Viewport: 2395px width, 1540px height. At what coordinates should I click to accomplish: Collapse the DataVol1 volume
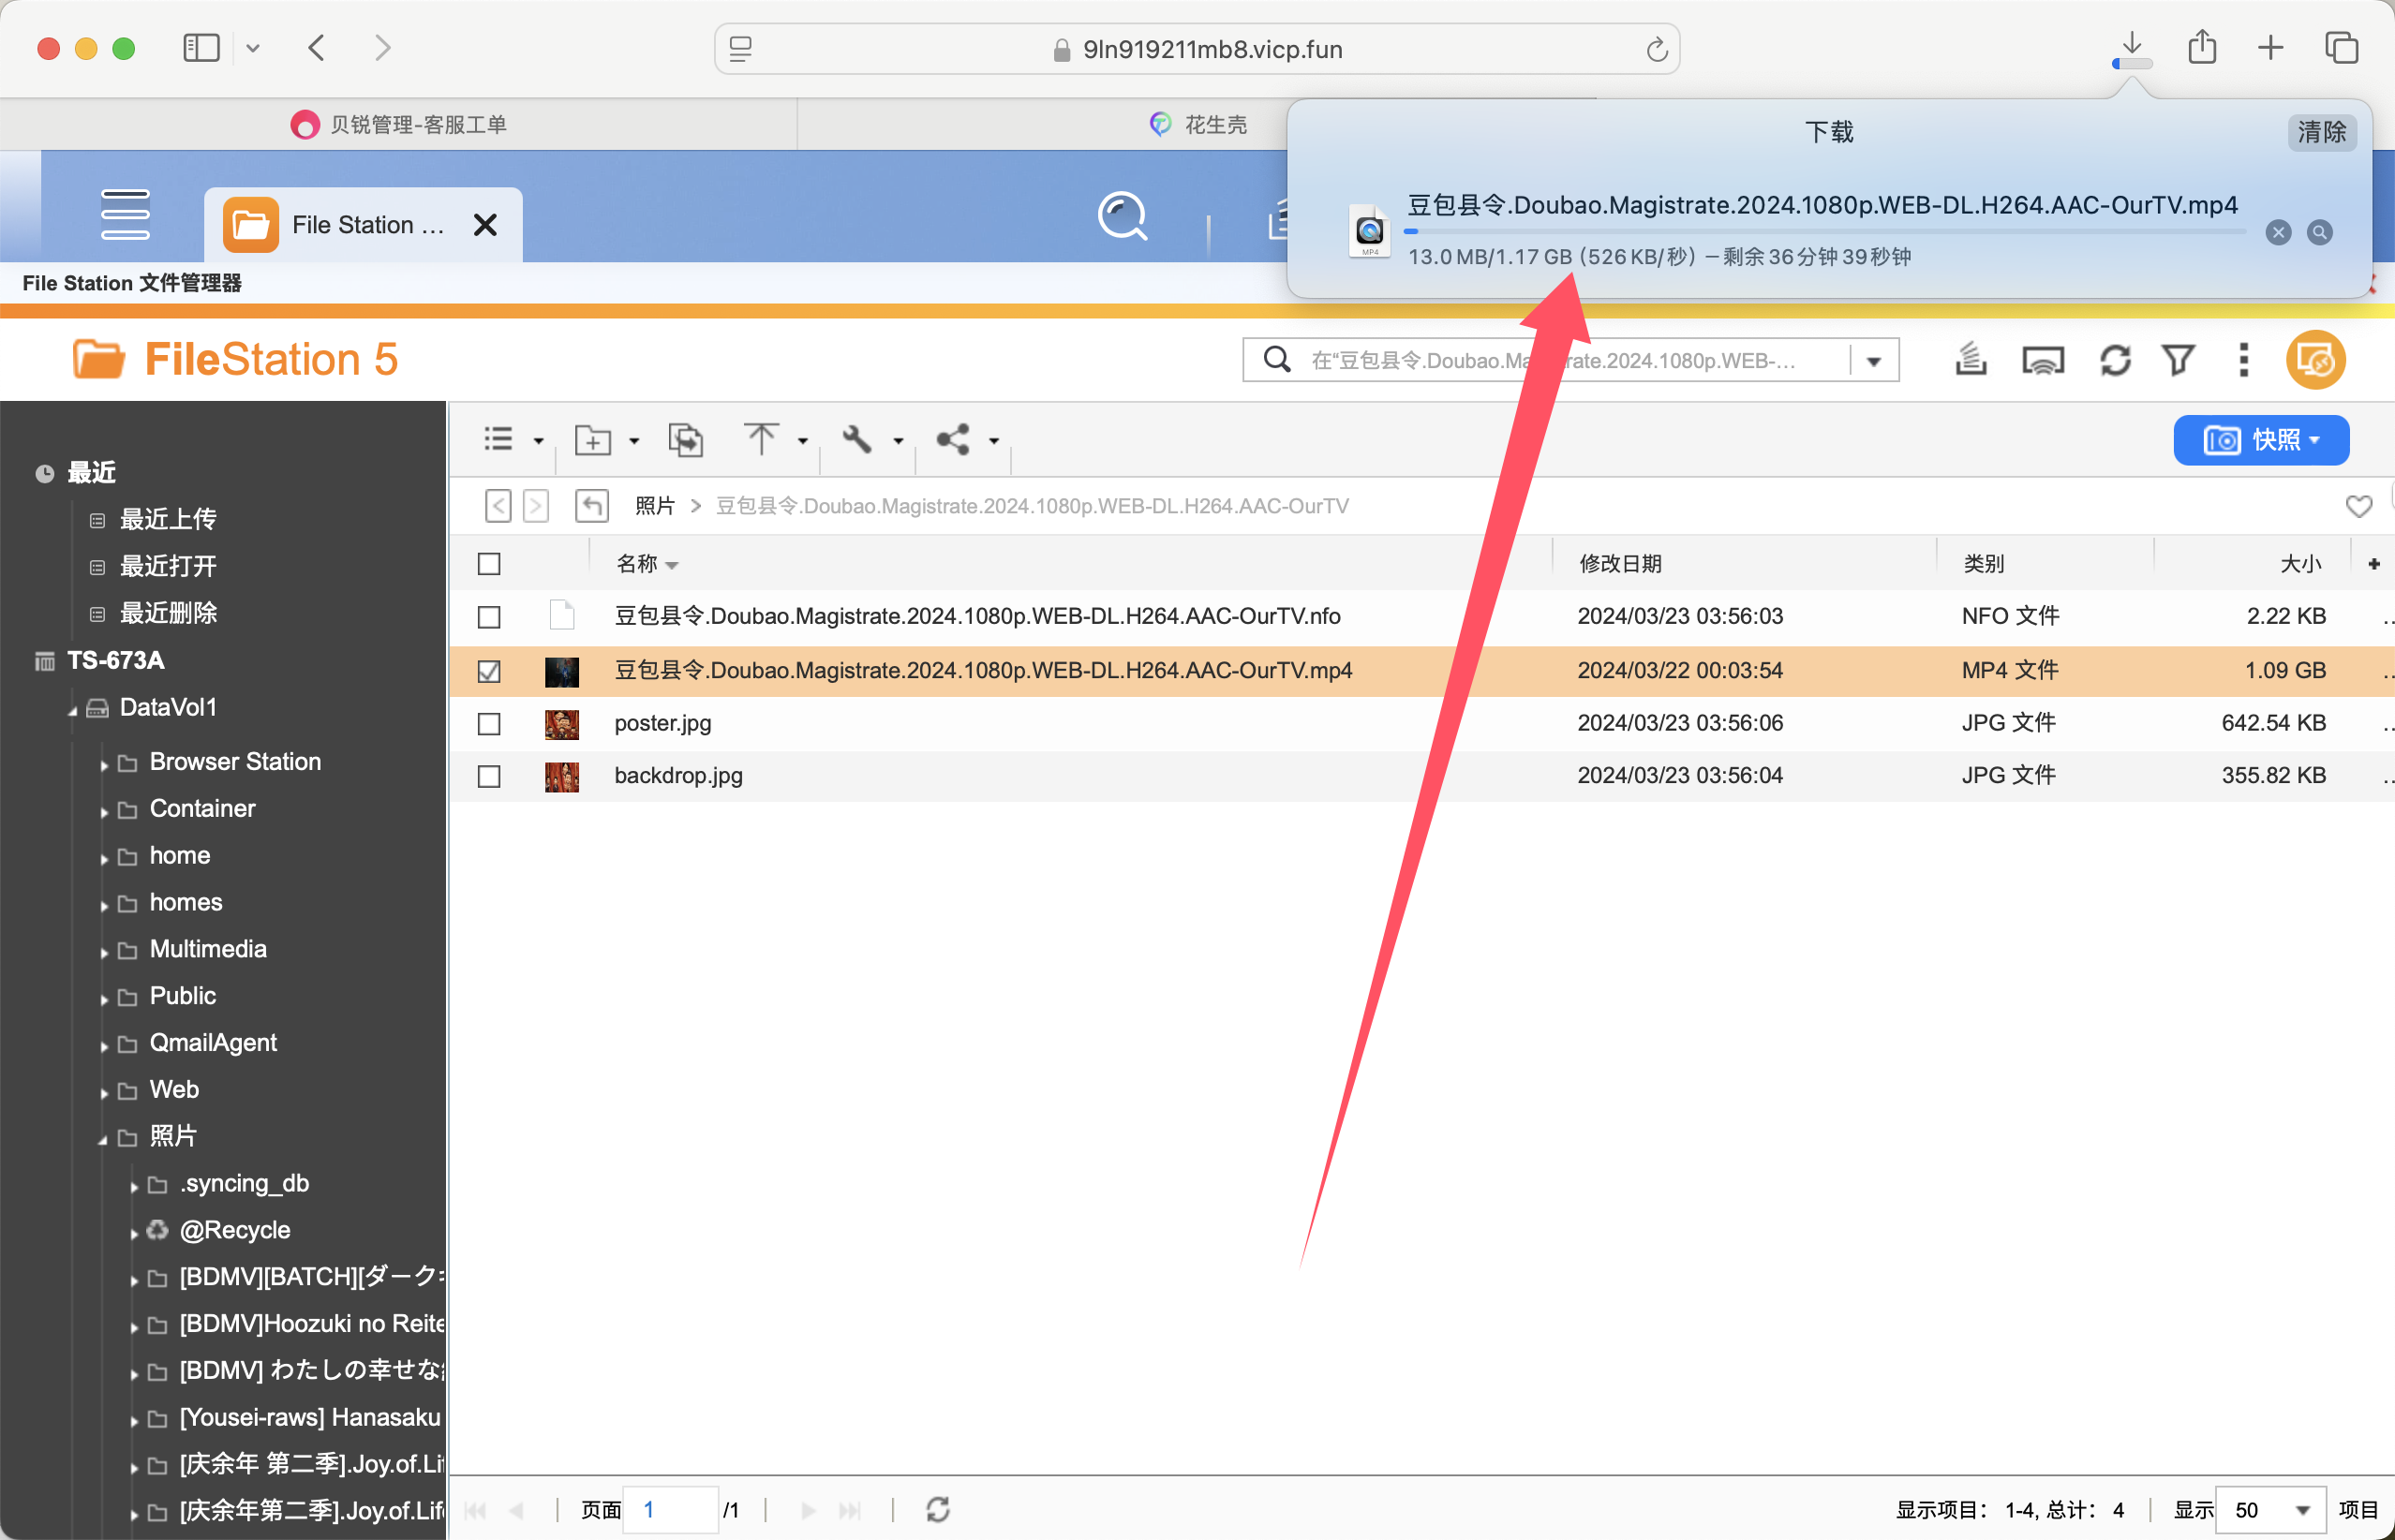tap(73, 710)
